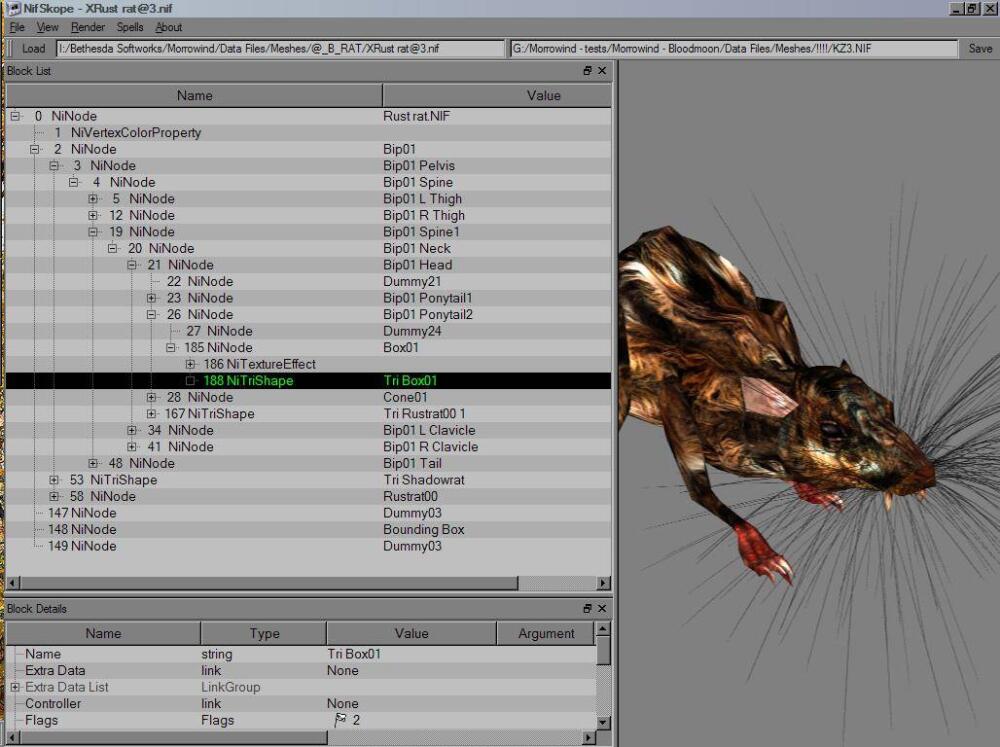Click the Argument column header
The width and height of the screenshot is (1000, 747).
tap(546, 633)
